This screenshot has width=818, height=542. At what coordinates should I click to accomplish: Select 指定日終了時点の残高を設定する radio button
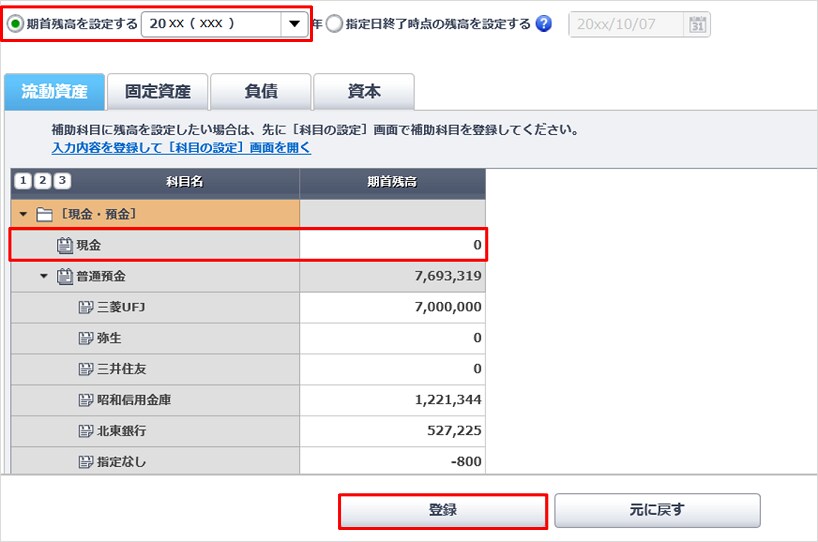pyautogui.click(x=333, y=24)
